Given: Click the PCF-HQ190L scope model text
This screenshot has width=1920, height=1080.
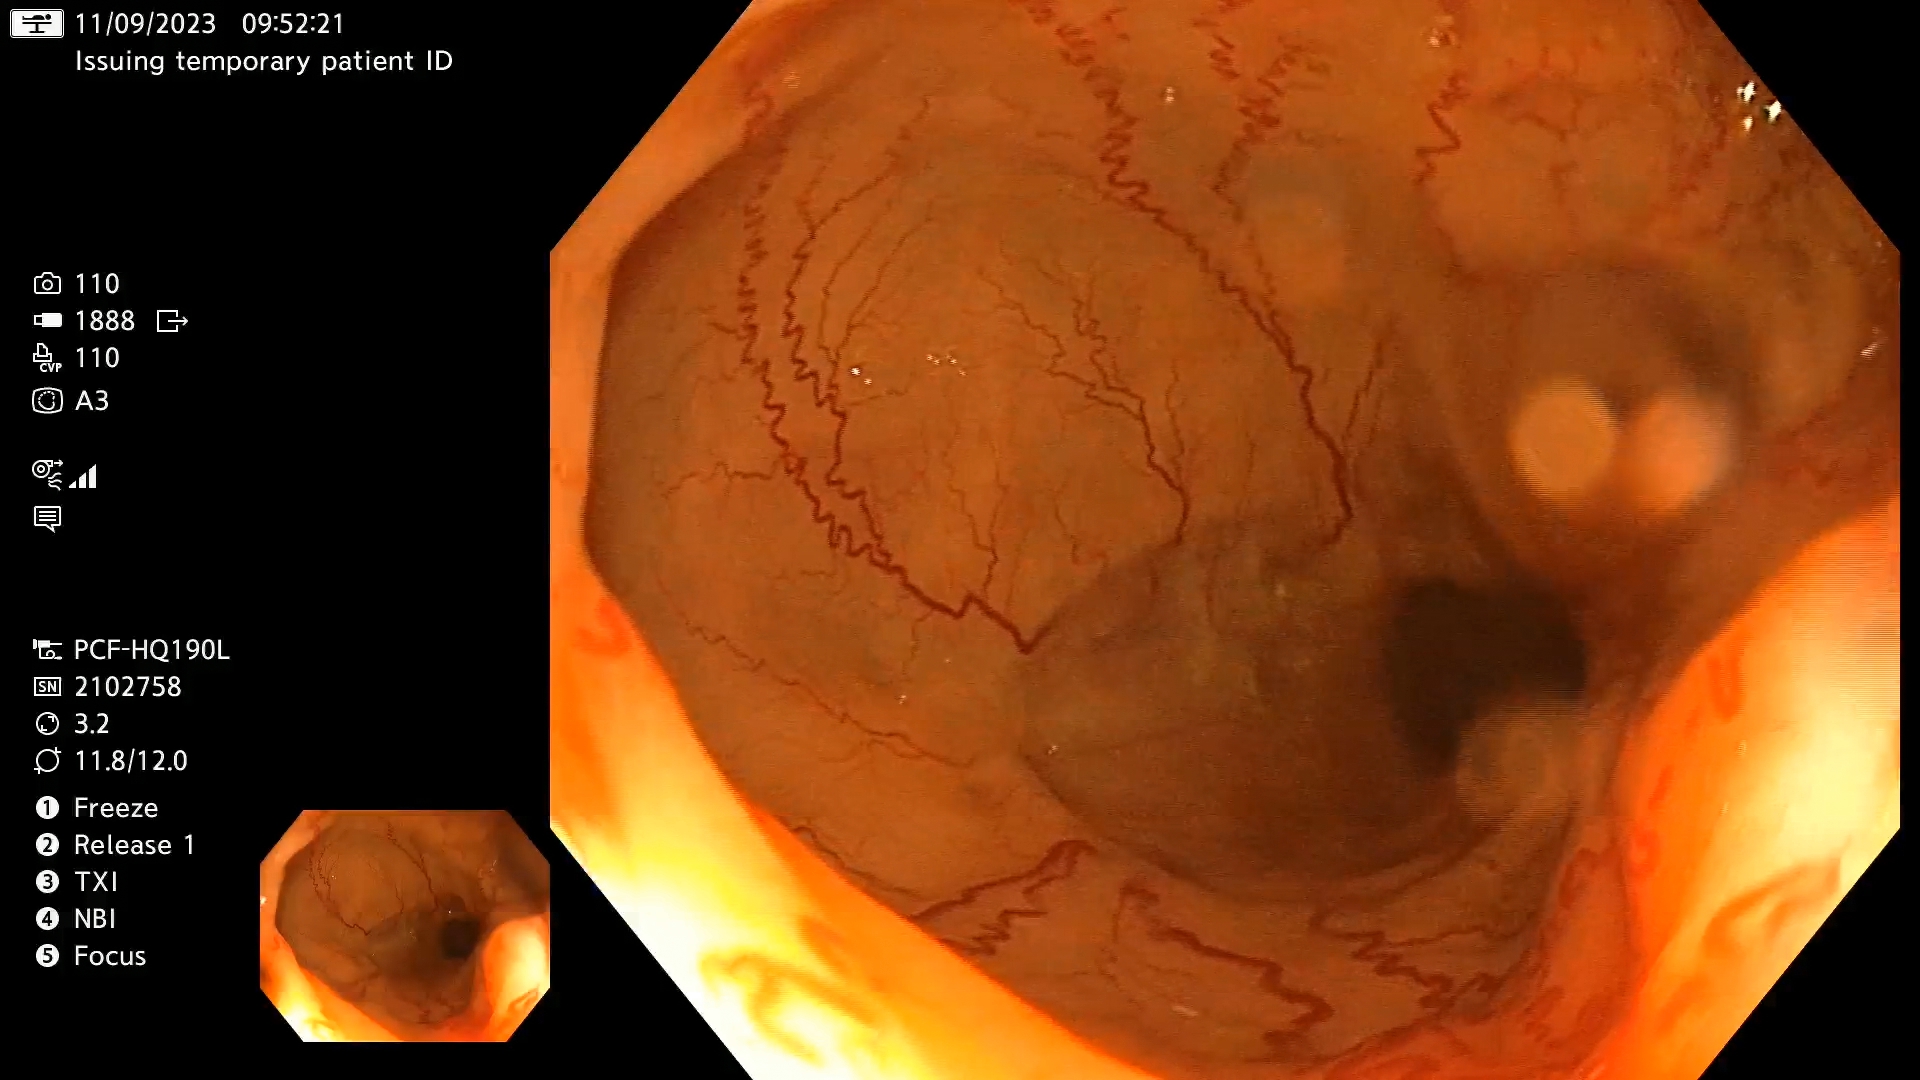Looking at the screenshot, I should (x=152, y=650).
